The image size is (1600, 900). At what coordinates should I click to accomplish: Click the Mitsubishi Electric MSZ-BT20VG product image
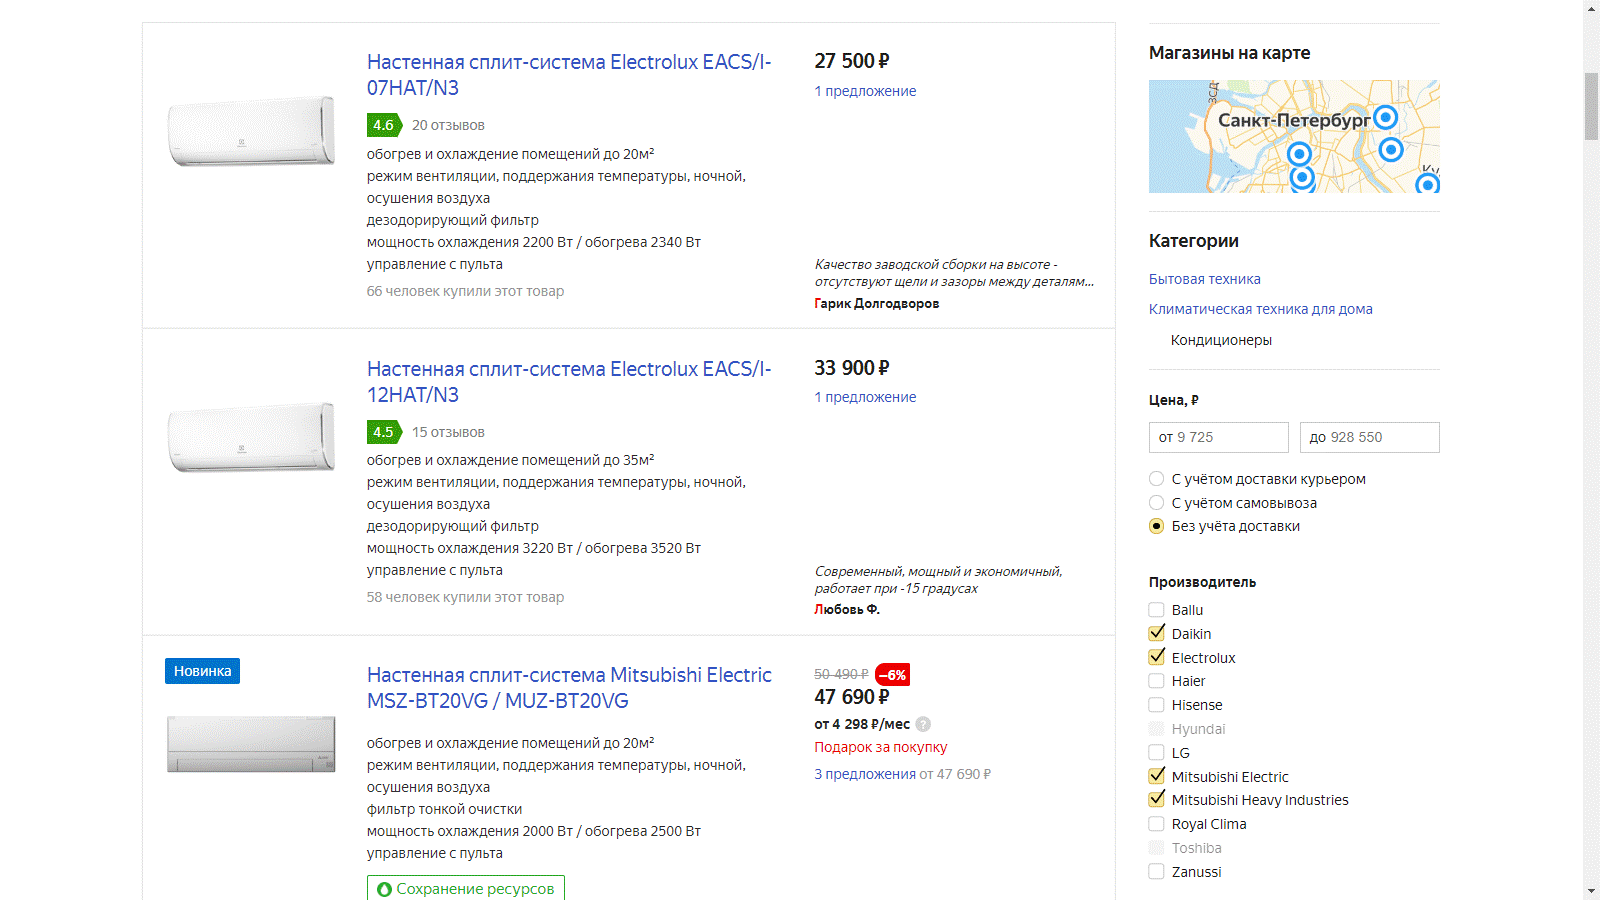tap(251, 744)
